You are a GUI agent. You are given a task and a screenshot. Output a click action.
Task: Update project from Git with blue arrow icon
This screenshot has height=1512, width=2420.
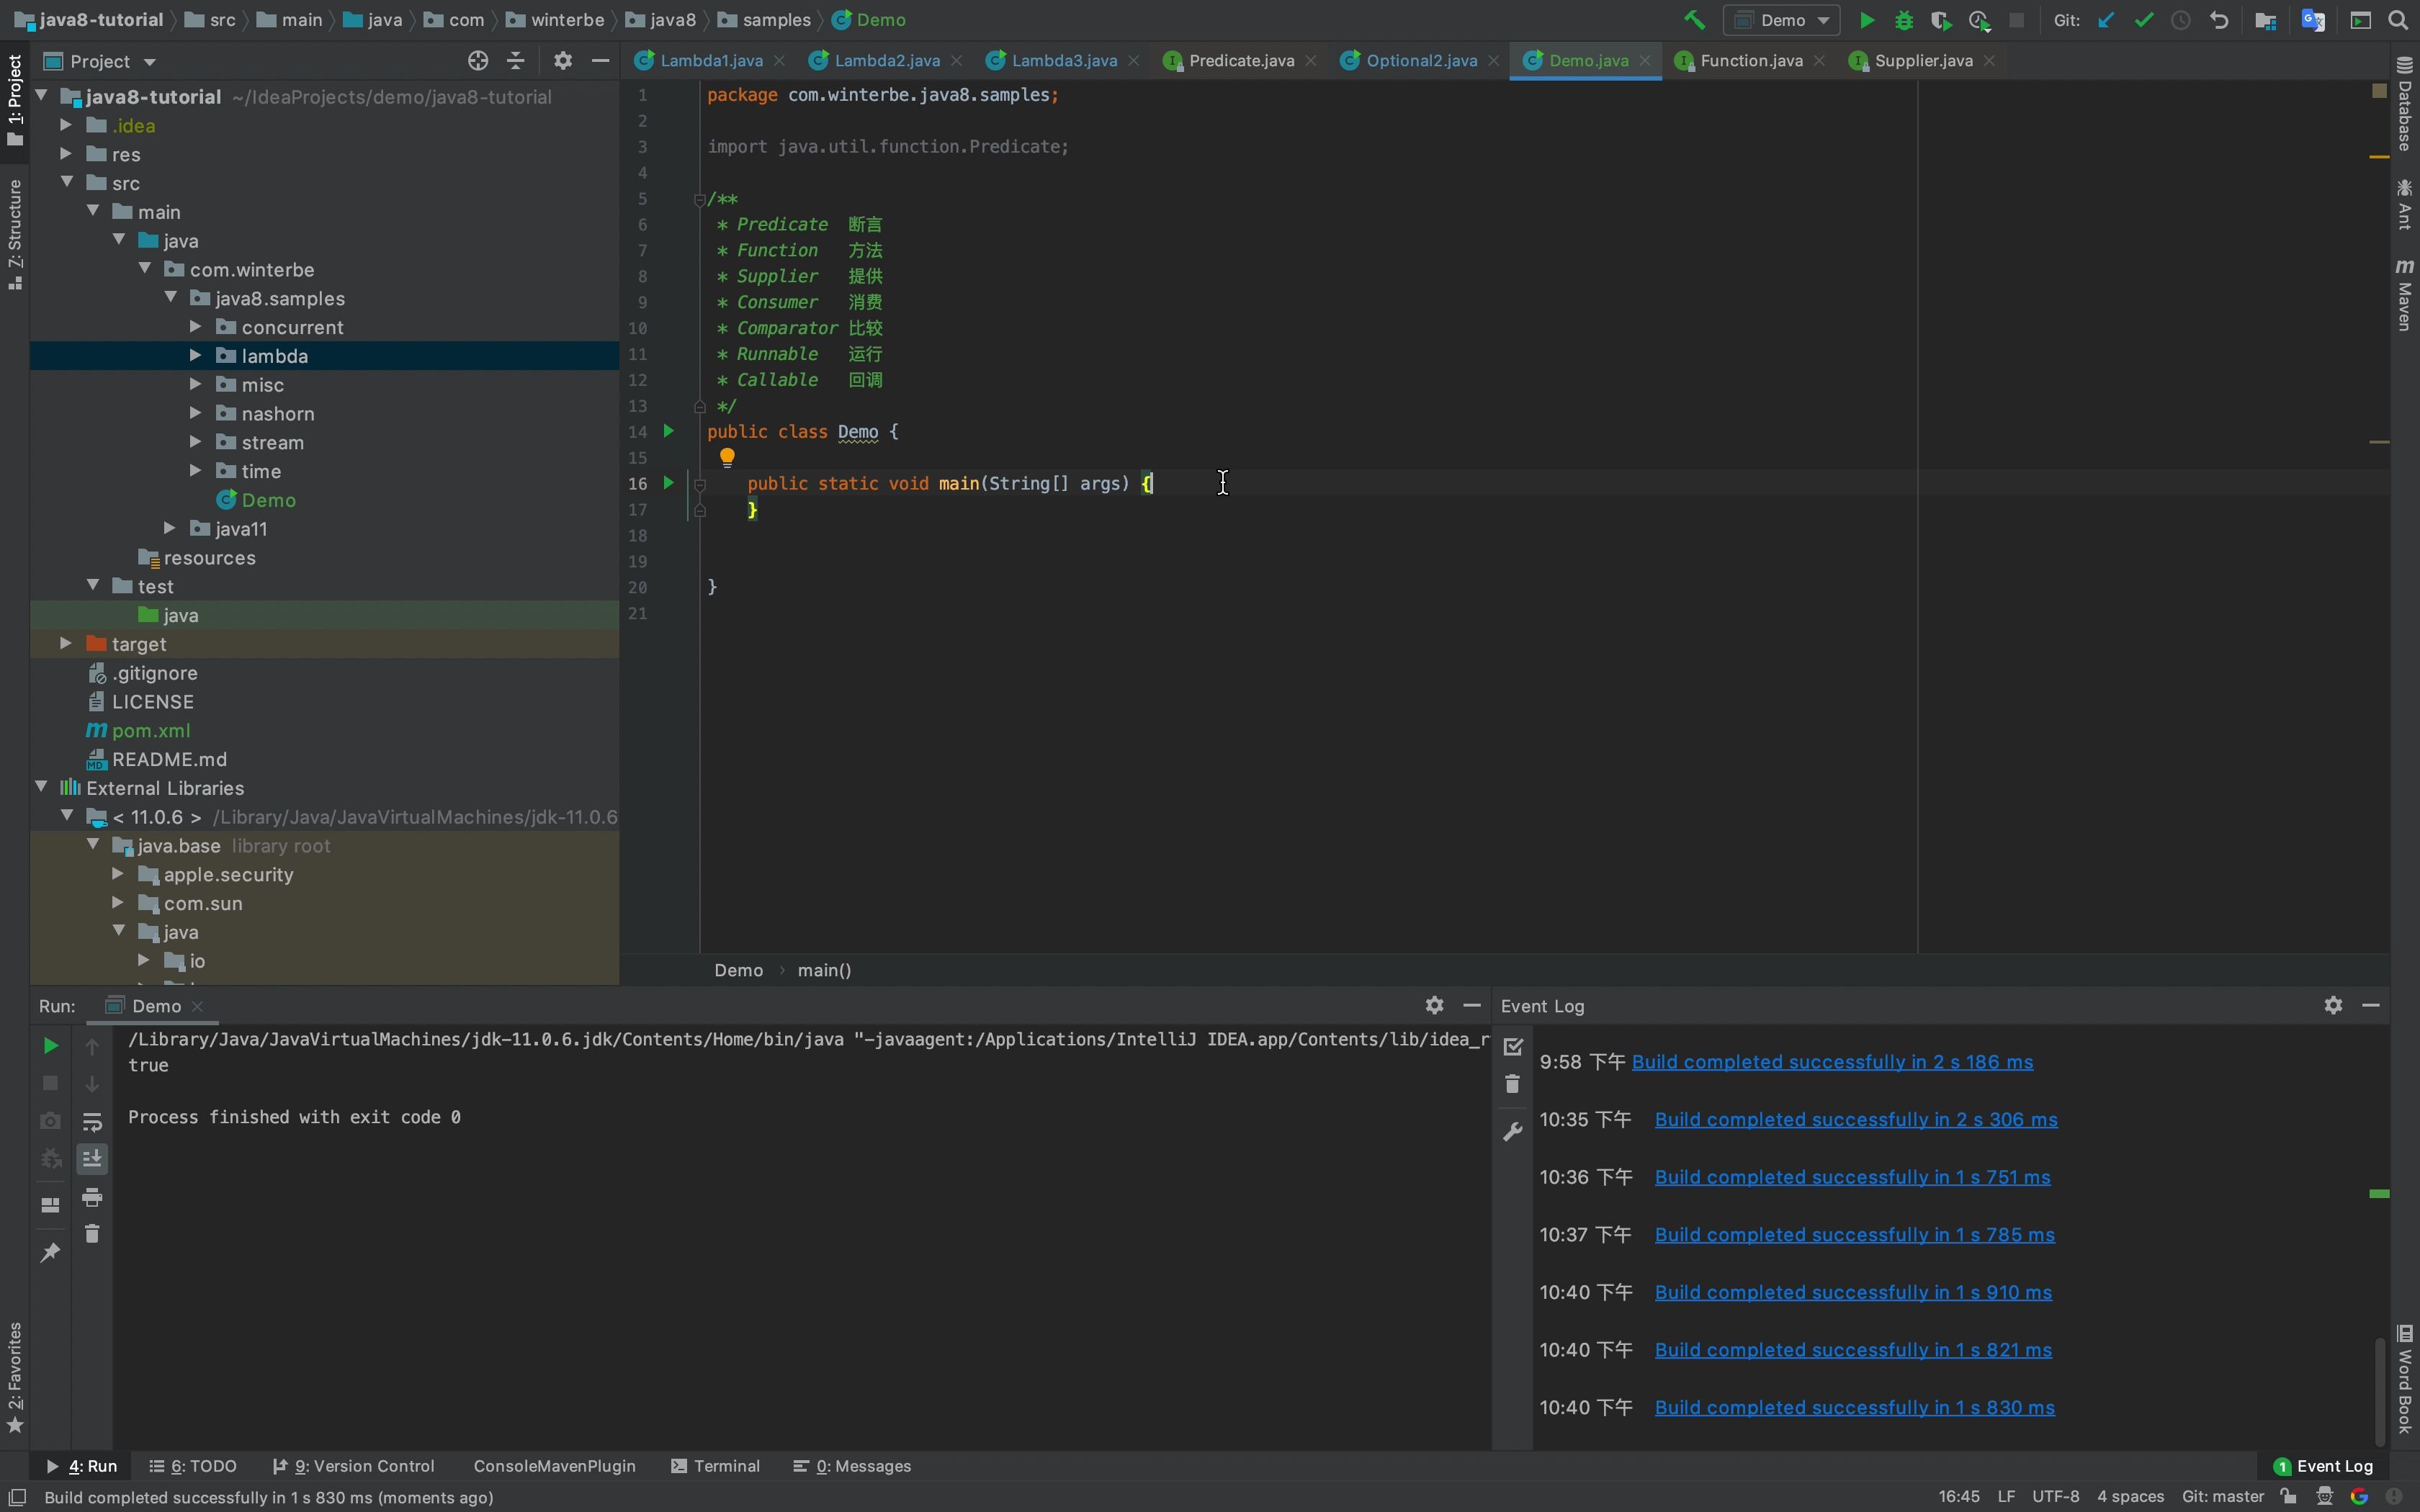point(2106,20)
